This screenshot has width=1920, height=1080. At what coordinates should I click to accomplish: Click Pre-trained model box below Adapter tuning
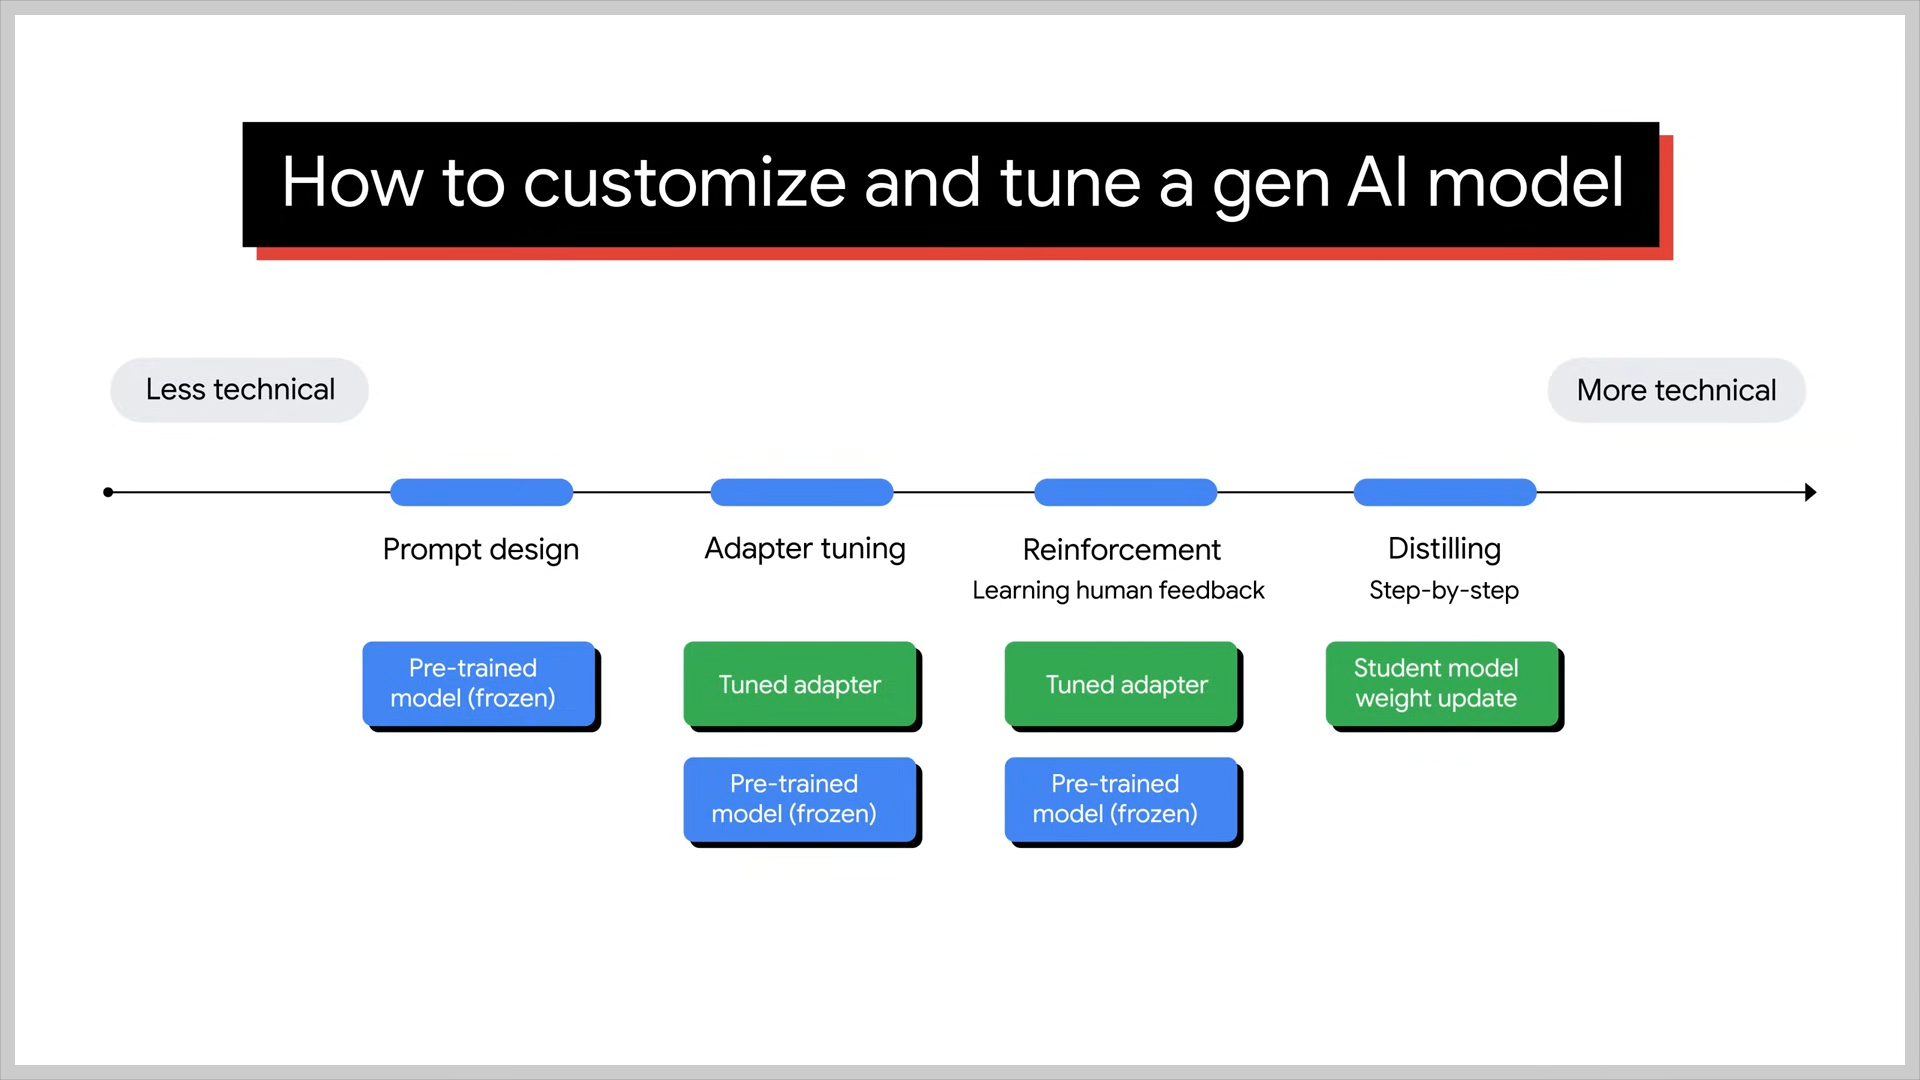[x=800, y=799]
